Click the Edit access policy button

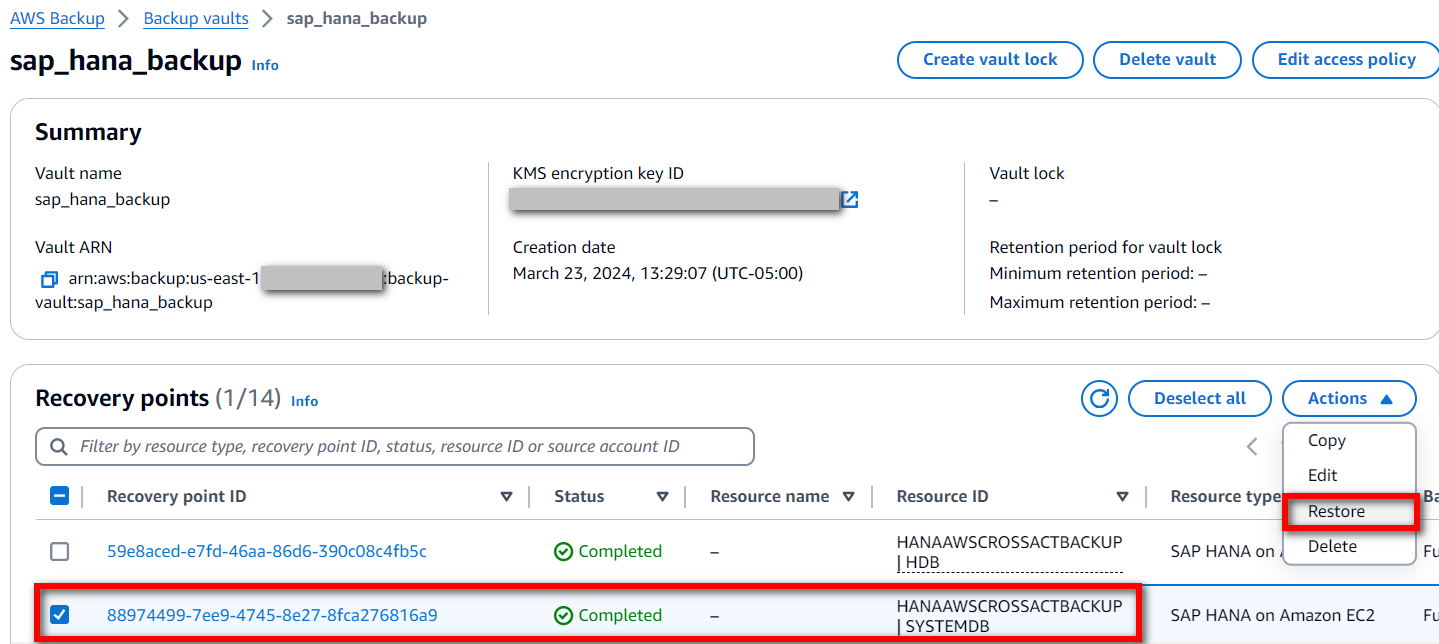click(1346, 59)
